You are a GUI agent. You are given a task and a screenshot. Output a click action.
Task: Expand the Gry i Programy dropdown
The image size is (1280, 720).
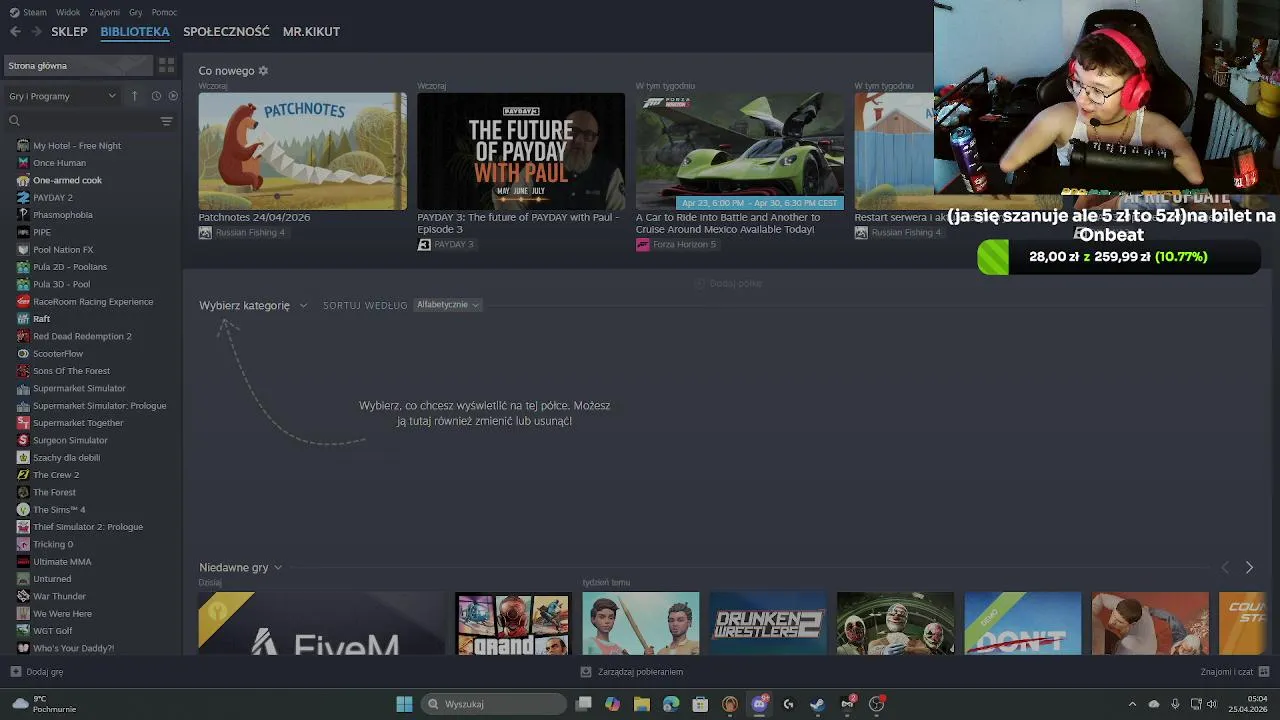[x=62, y=96]
